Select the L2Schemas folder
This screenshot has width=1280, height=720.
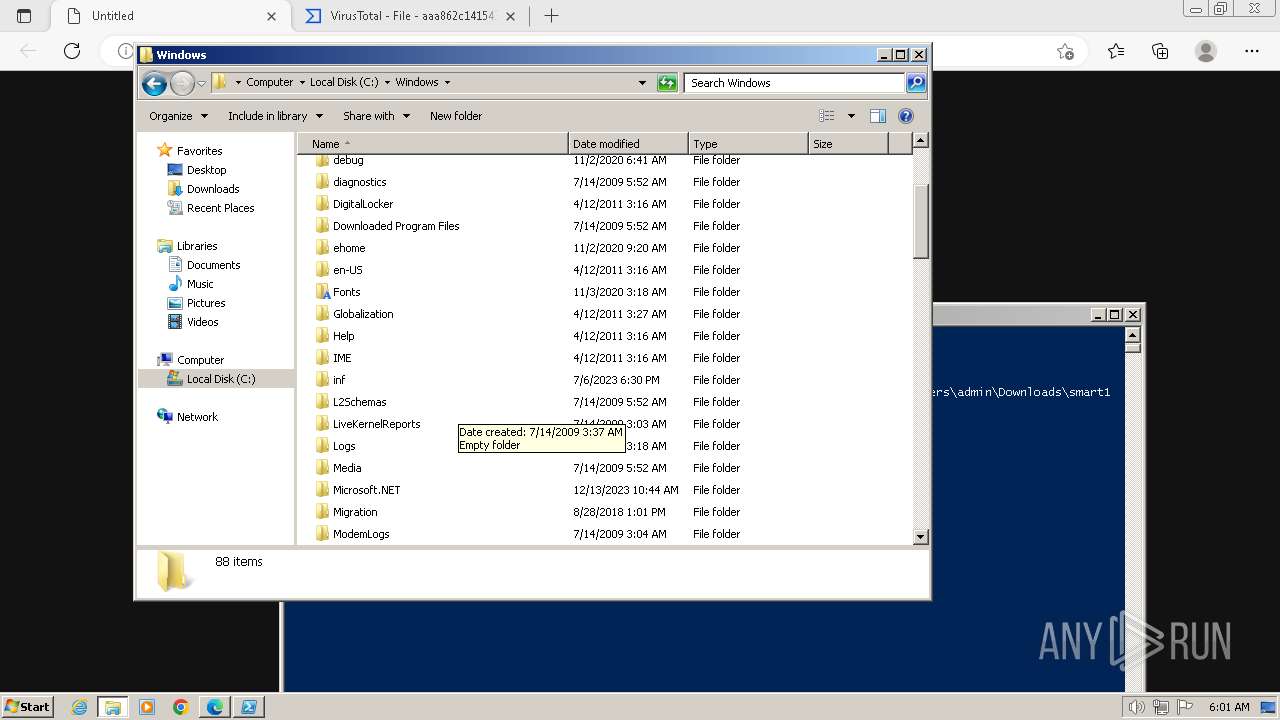coord(359,402)
